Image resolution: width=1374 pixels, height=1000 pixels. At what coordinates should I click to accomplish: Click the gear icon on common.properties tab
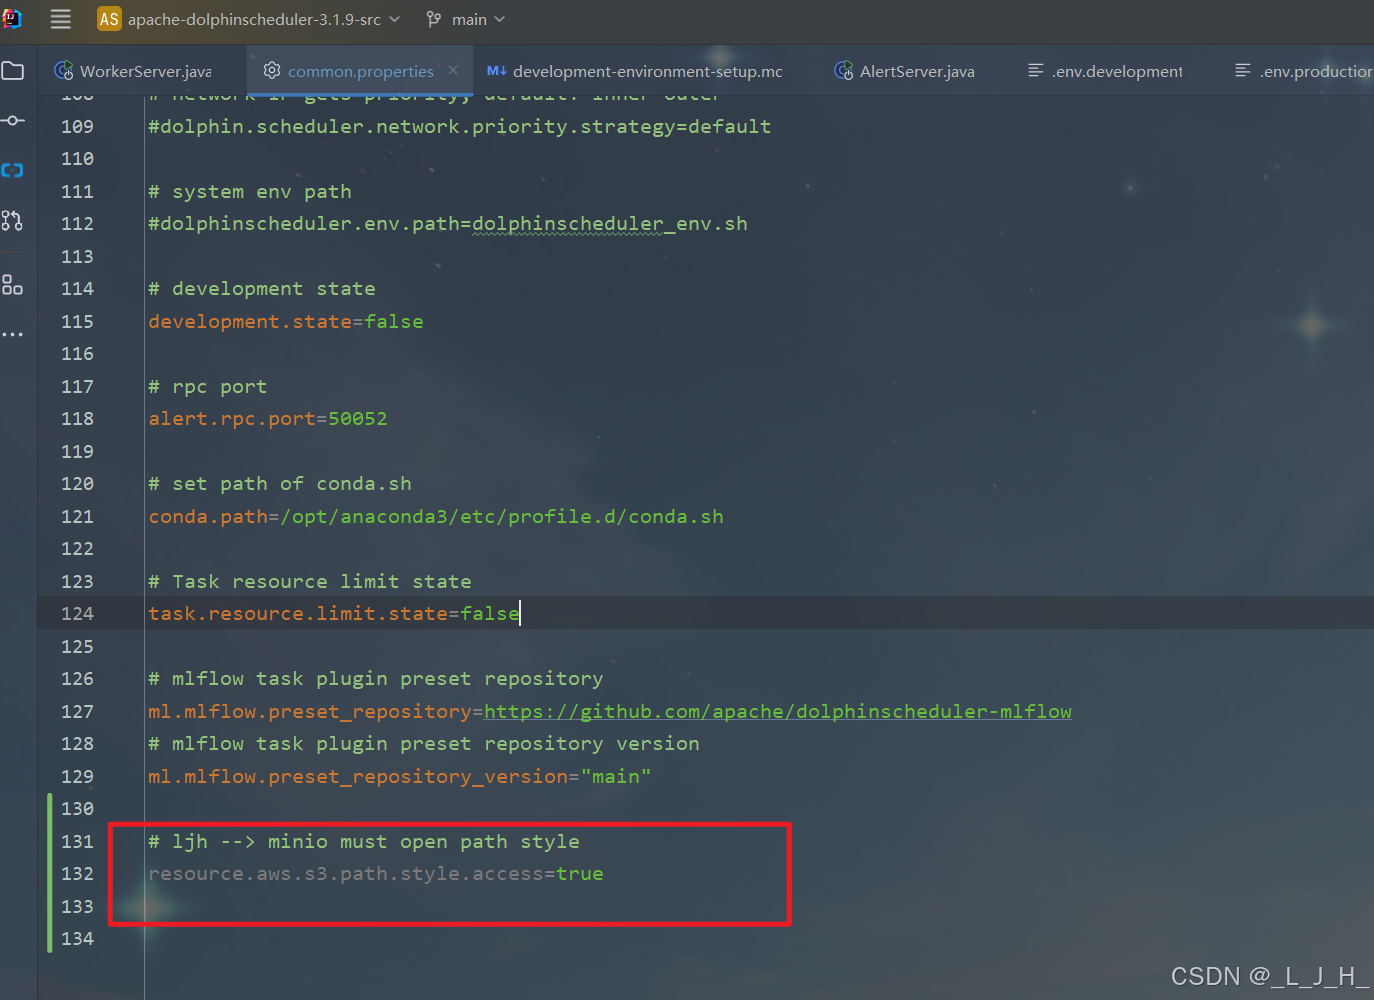pos(272,70)
